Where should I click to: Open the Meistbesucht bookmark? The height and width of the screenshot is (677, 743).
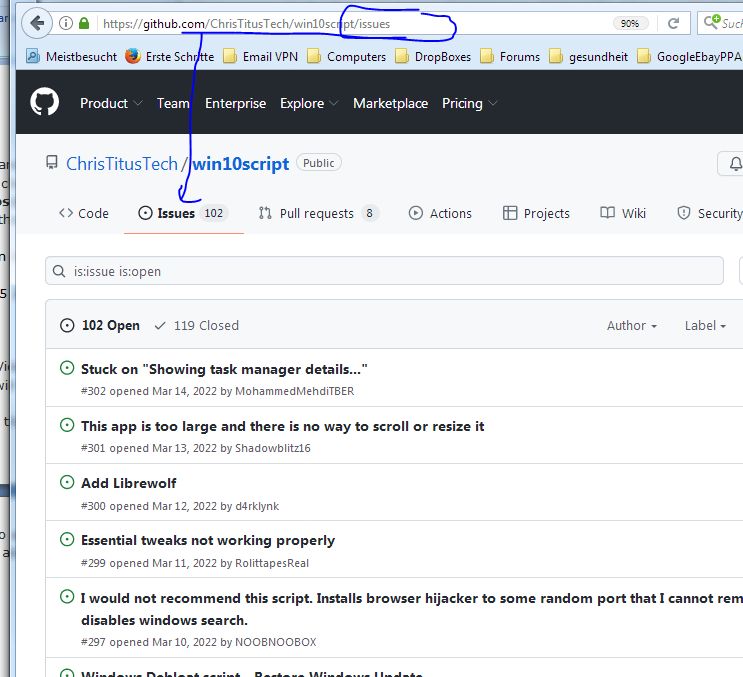[x=72, y=56]
